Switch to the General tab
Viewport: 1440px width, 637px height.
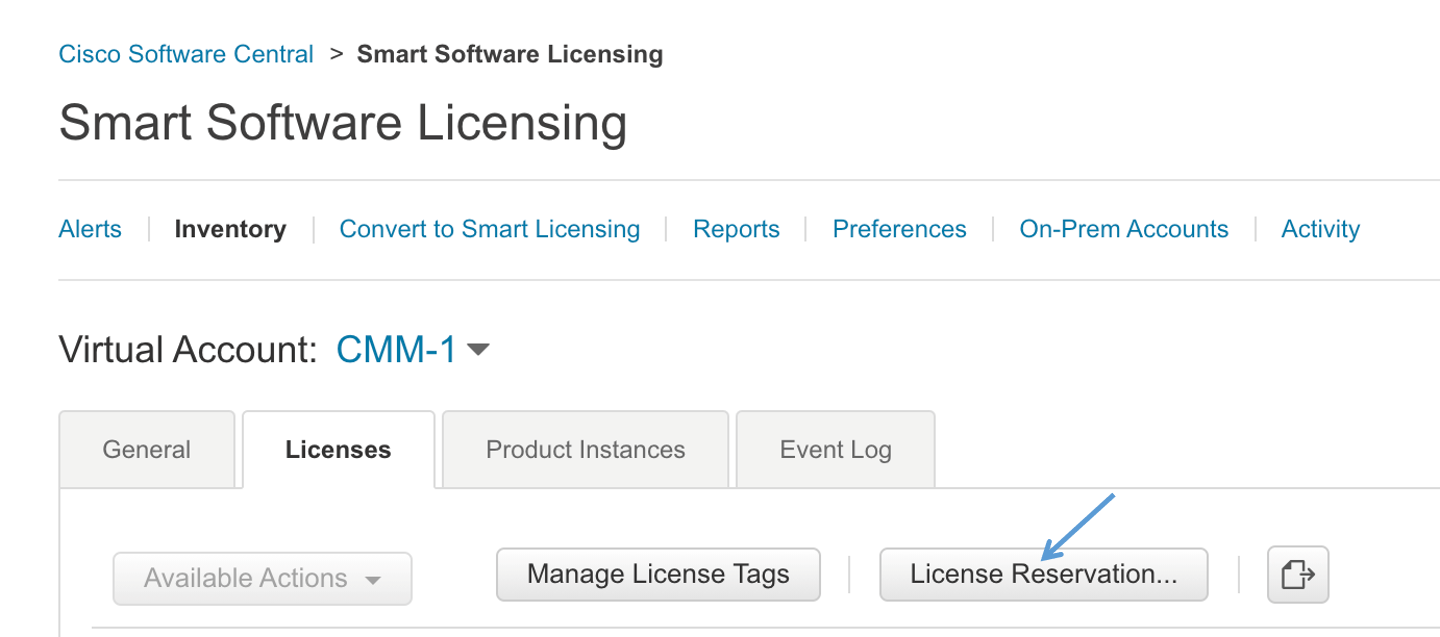tap(147, 449)
